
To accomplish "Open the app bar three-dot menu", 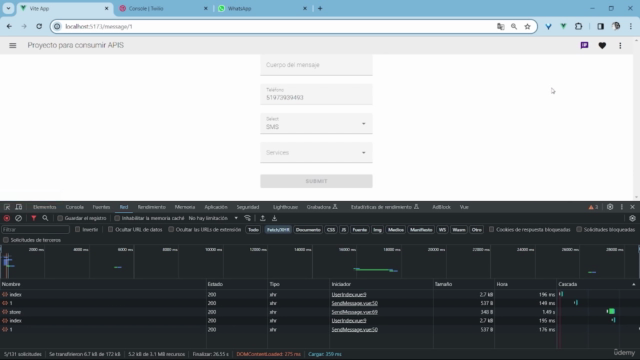I will tap(620, 45).
